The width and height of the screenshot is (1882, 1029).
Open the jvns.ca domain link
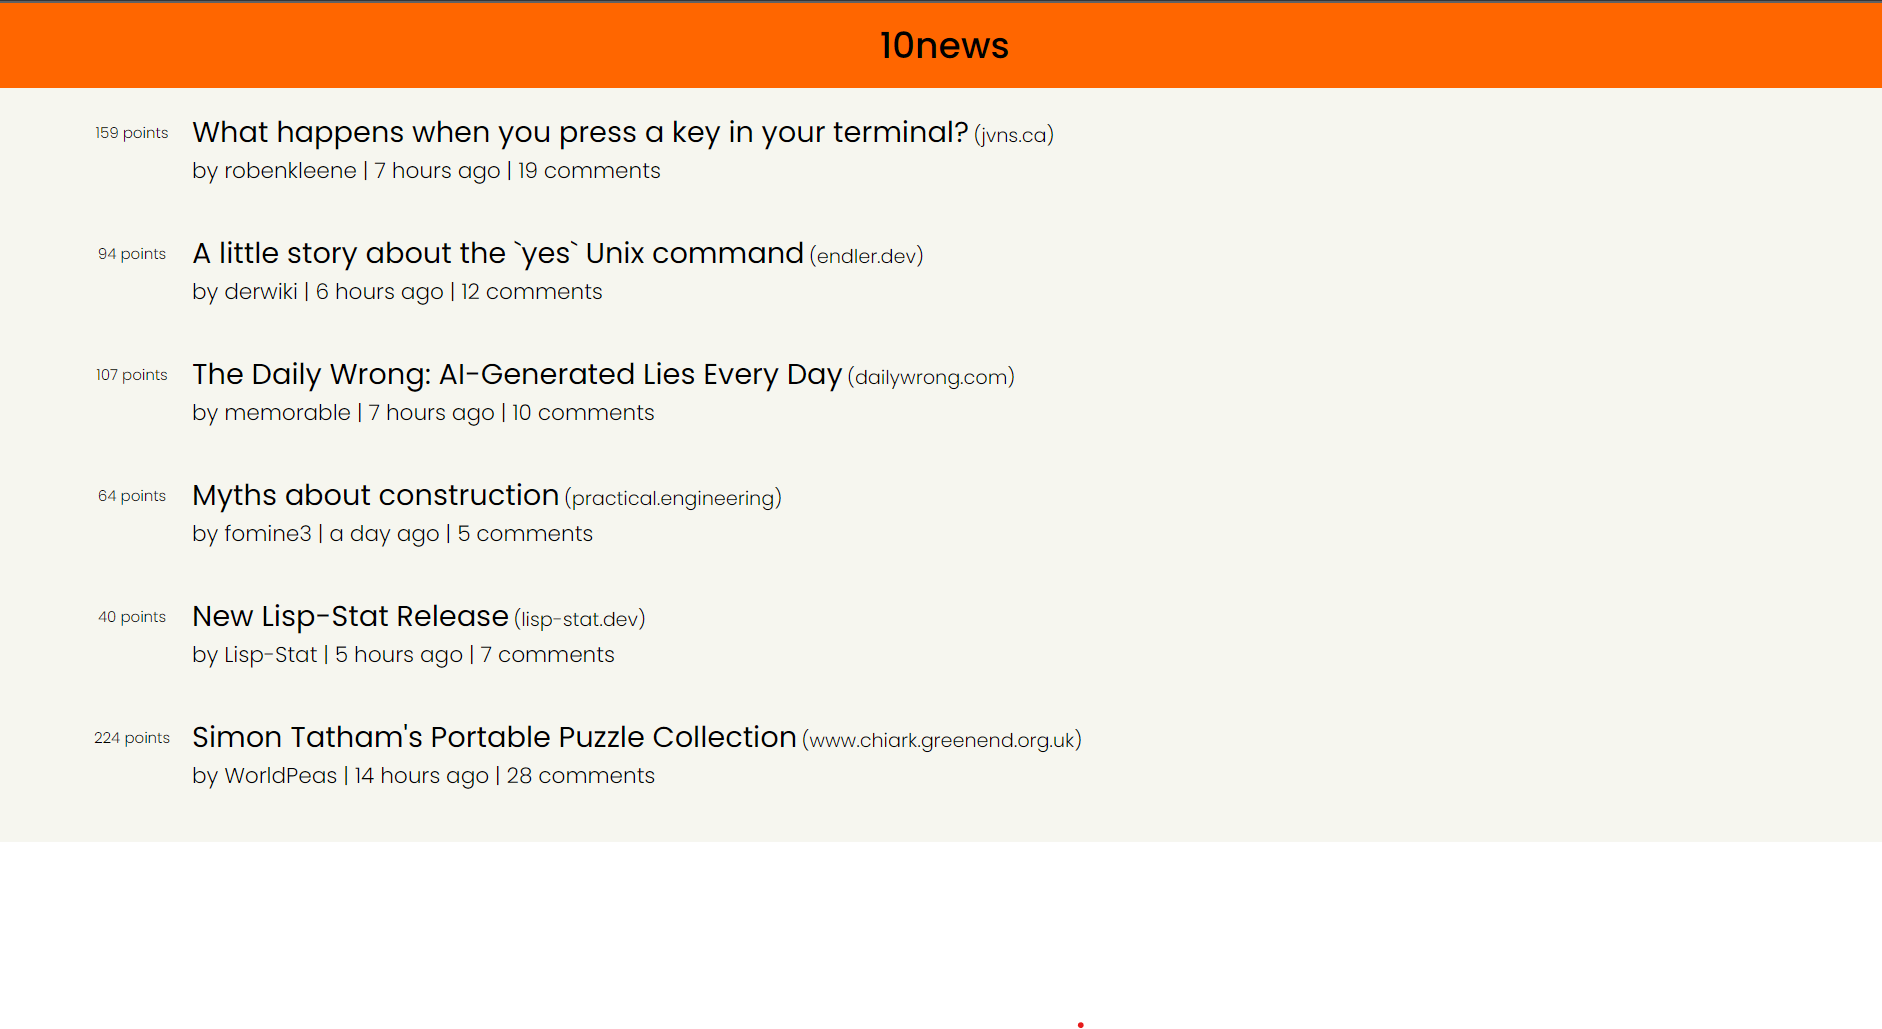(x=1014, y=135)
